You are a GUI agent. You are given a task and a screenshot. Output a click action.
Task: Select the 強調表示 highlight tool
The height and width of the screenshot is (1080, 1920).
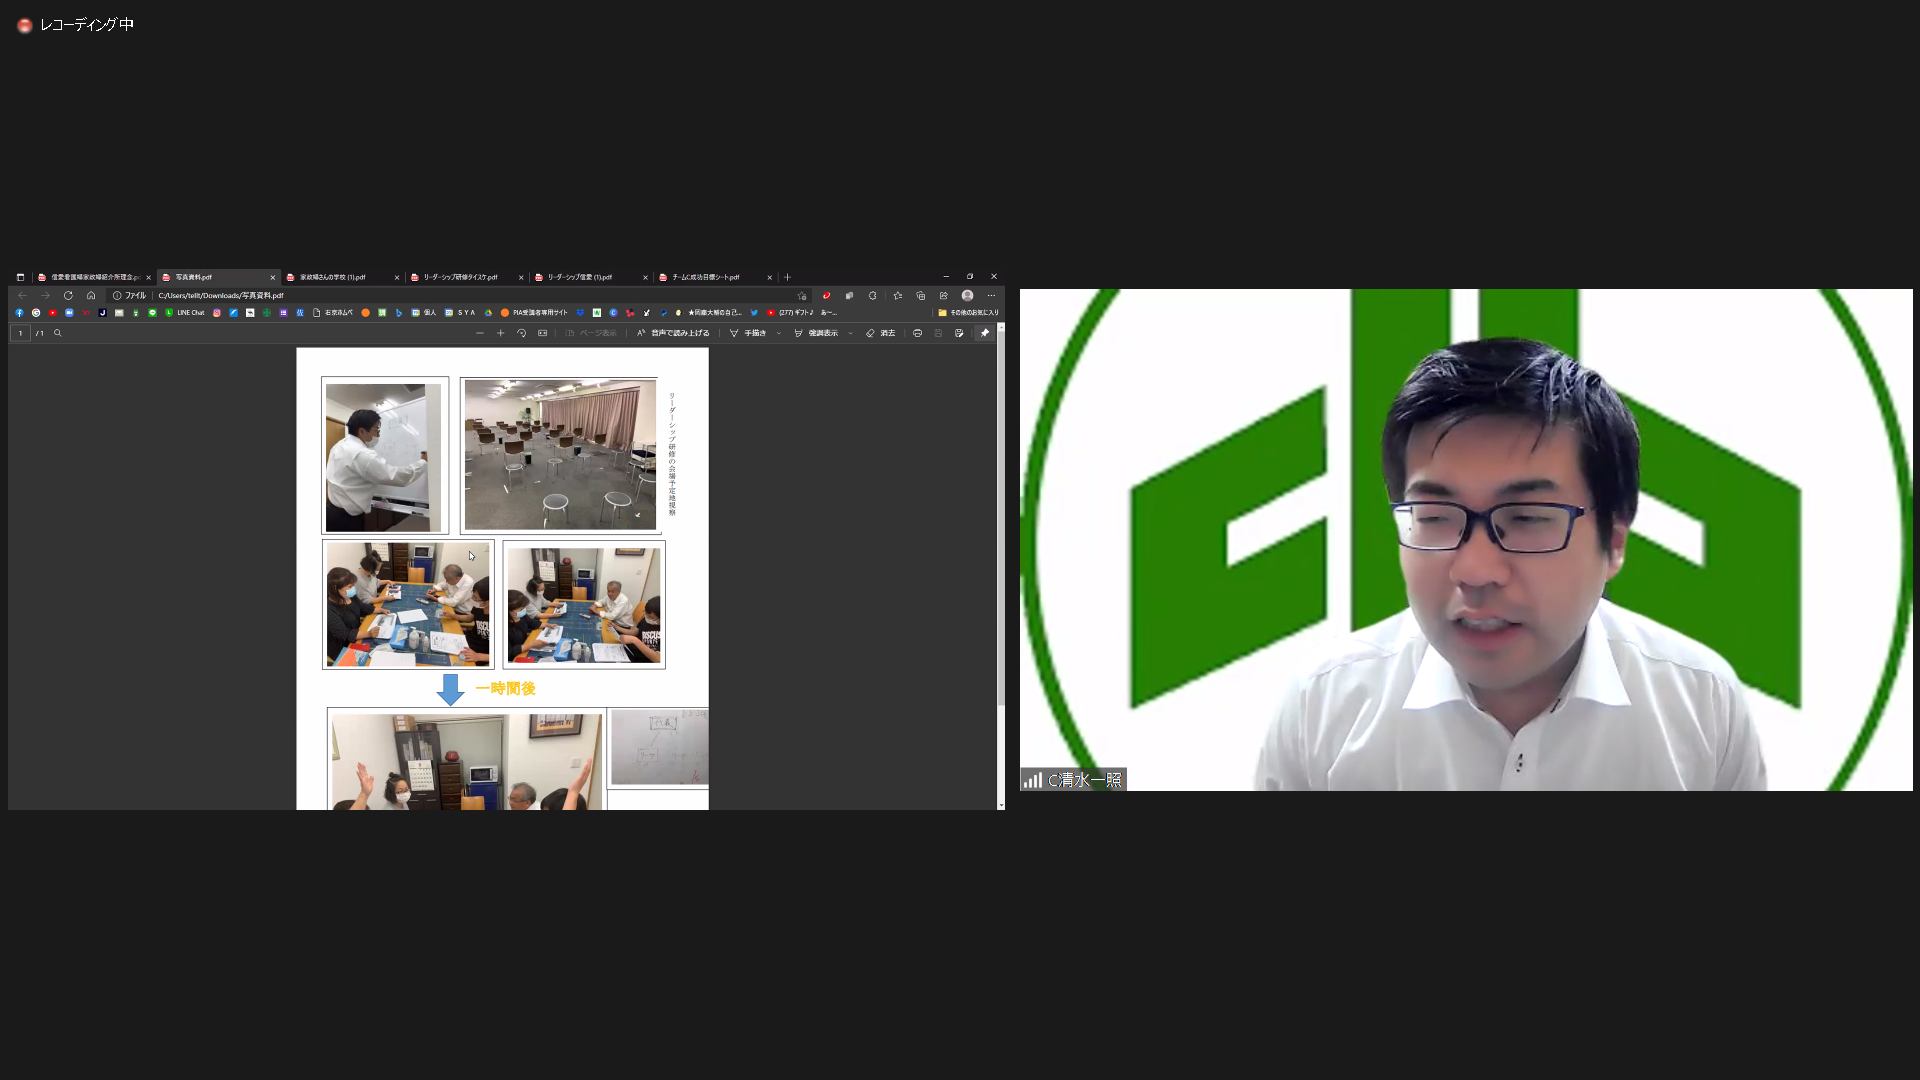[x=816, y=333]
